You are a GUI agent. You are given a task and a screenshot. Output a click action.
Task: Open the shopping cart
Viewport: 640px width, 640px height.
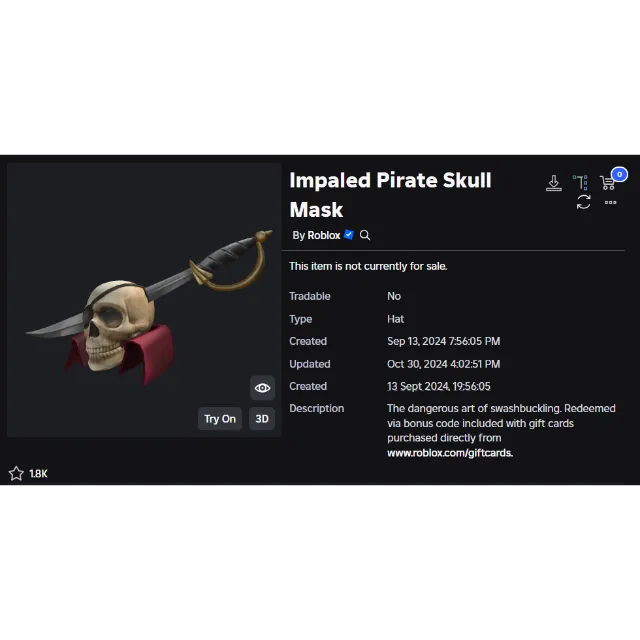[x=607, y=183]
